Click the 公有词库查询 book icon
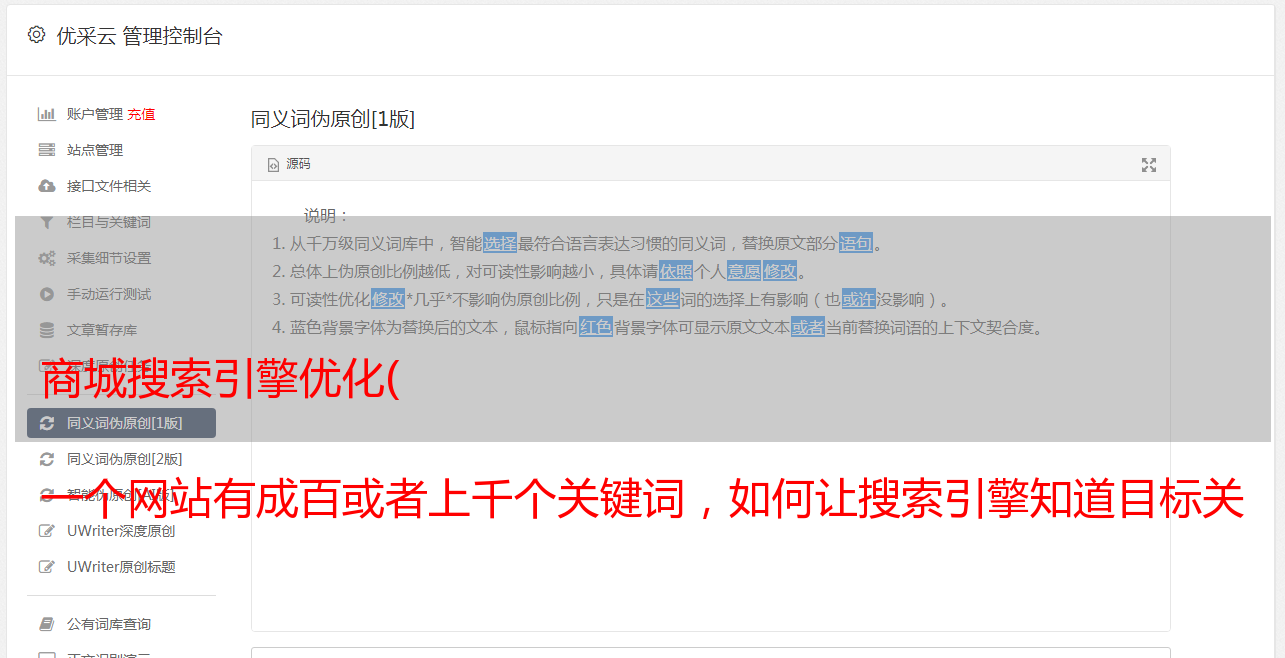The width and height of the screenshot is (1285, 658). pos(46,624)
